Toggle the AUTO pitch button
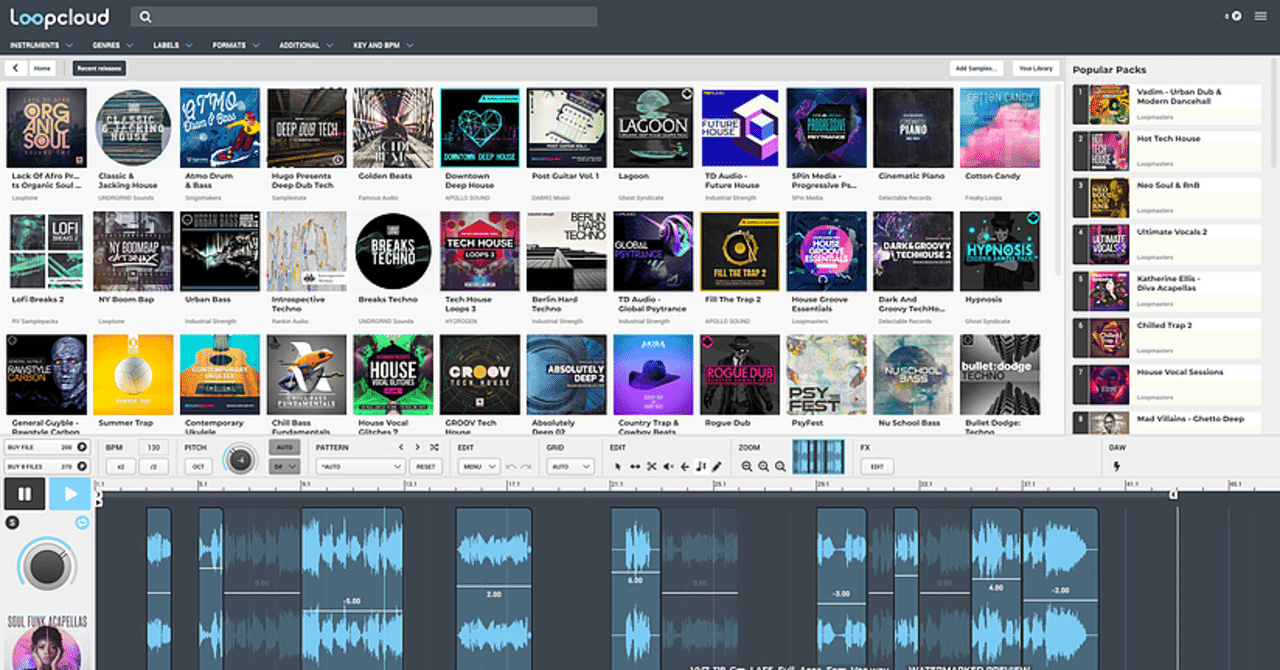This screenshot has height=670, width=1280. tap(285, 447)
